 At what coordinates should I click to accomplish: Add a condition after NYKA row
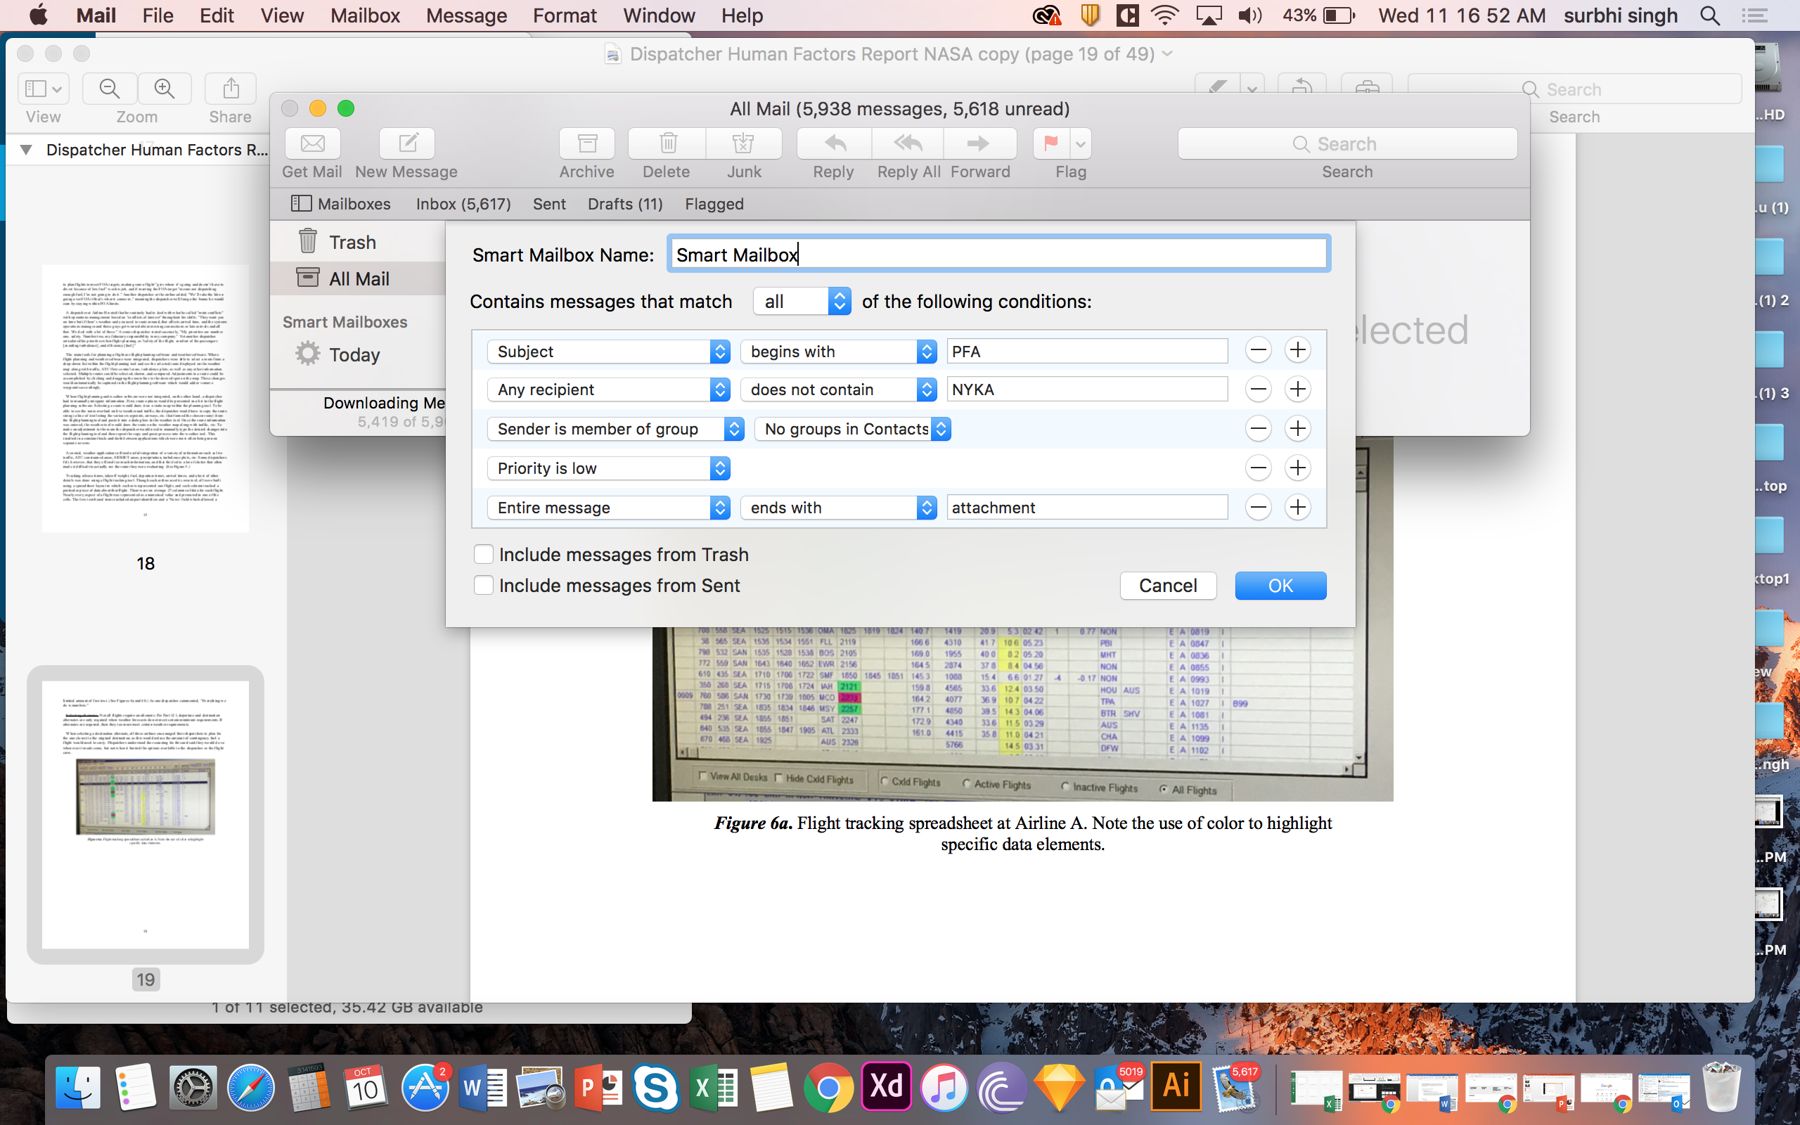point(1297,389)
